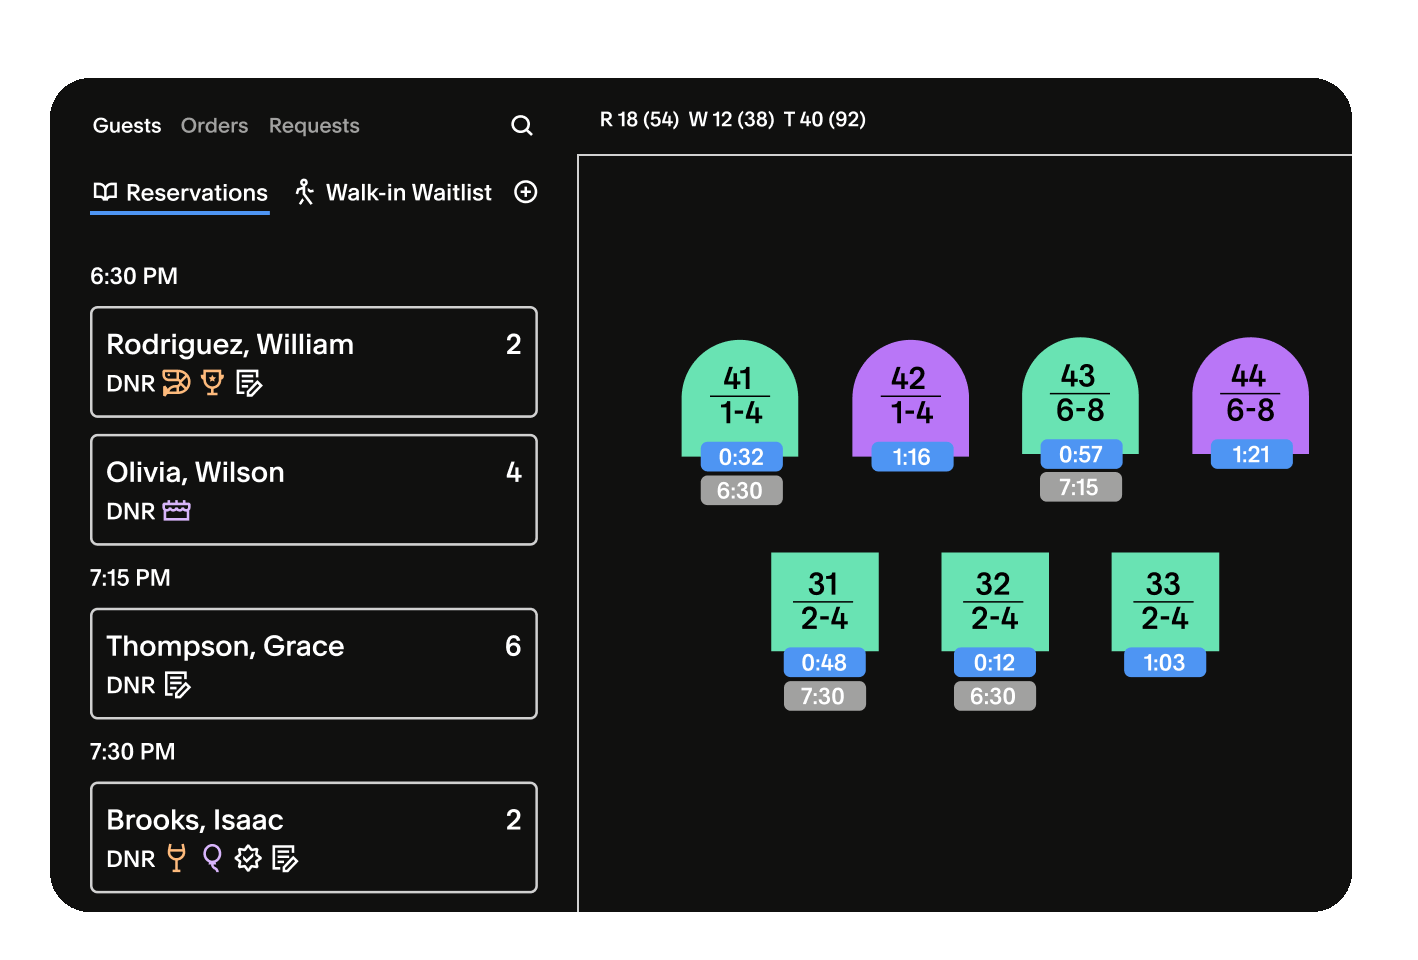Image resolution: width=1418 pixels, height=960 pixels.
Task: Click the walking person Walk-in icon
Action: click(x=305, y=192)
